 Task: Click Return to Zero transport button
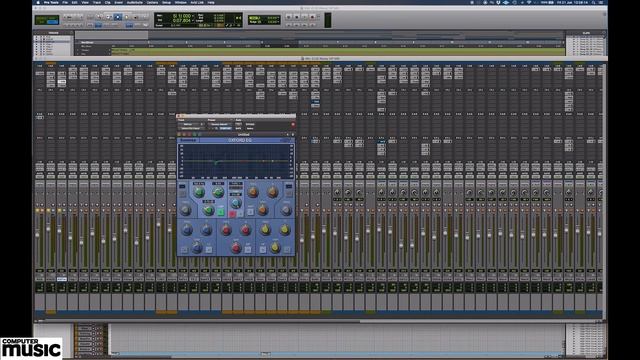289,25
